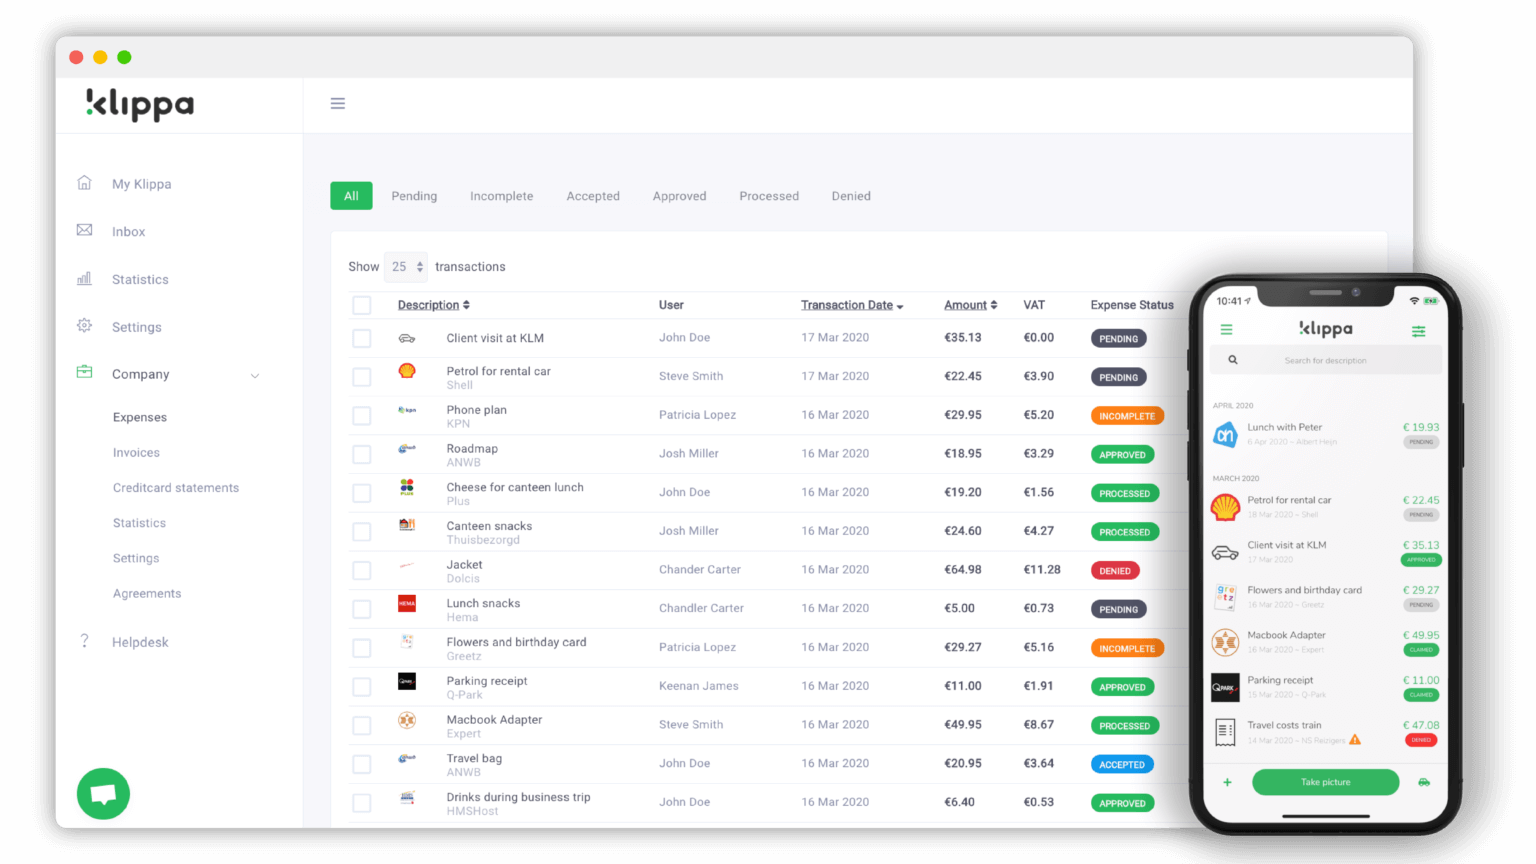This screenshot has width=1536, height=864.
Task: Open the Incomplete filter tab
Action: tap(501, 196)
